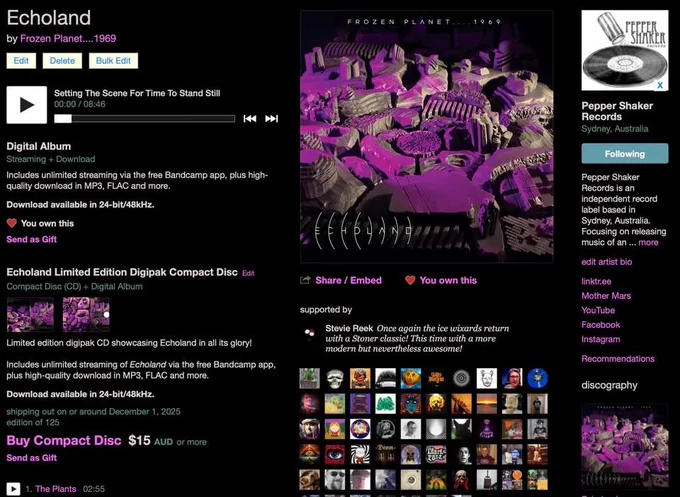Click the 'Sydney, Australia' location text
Viewport: 680px width, 497px height.
point(615,129)
